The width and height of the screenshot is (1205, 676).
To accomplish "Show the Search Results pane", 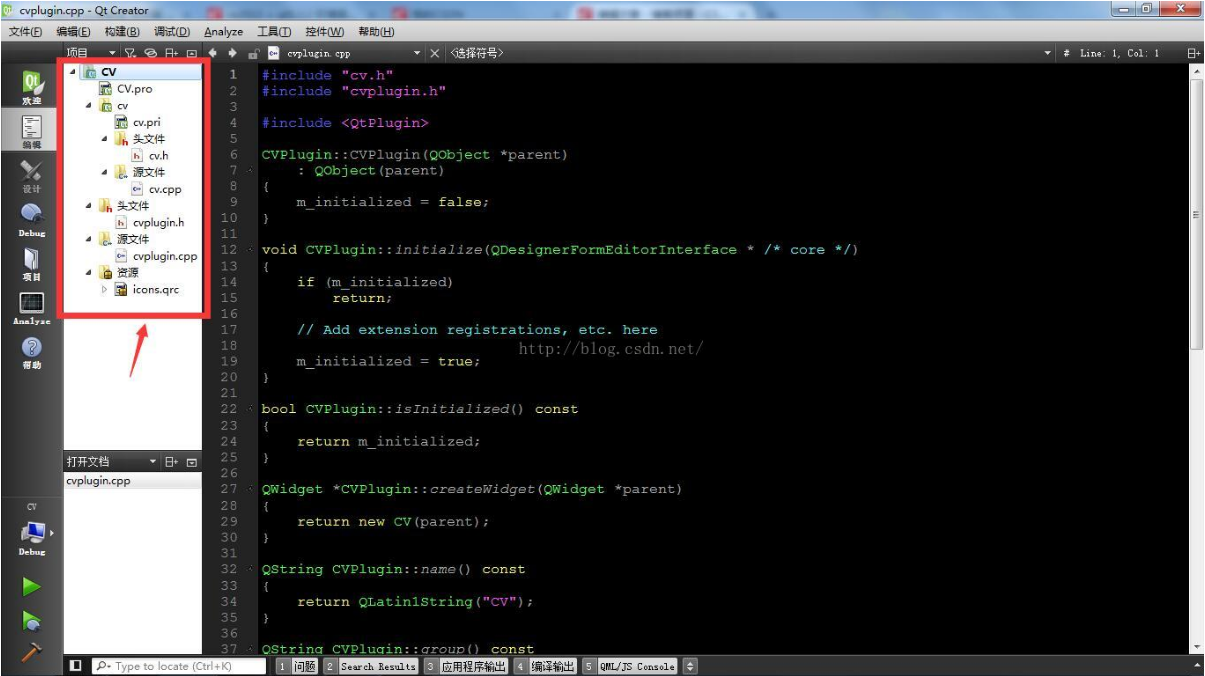I will tap(371, 666).
